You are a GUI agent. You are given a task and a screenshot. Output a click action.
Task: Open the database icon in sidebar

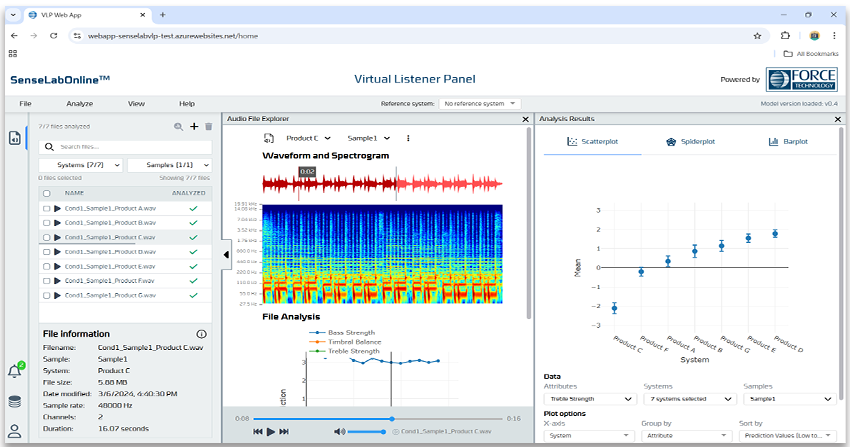point(15,402)
